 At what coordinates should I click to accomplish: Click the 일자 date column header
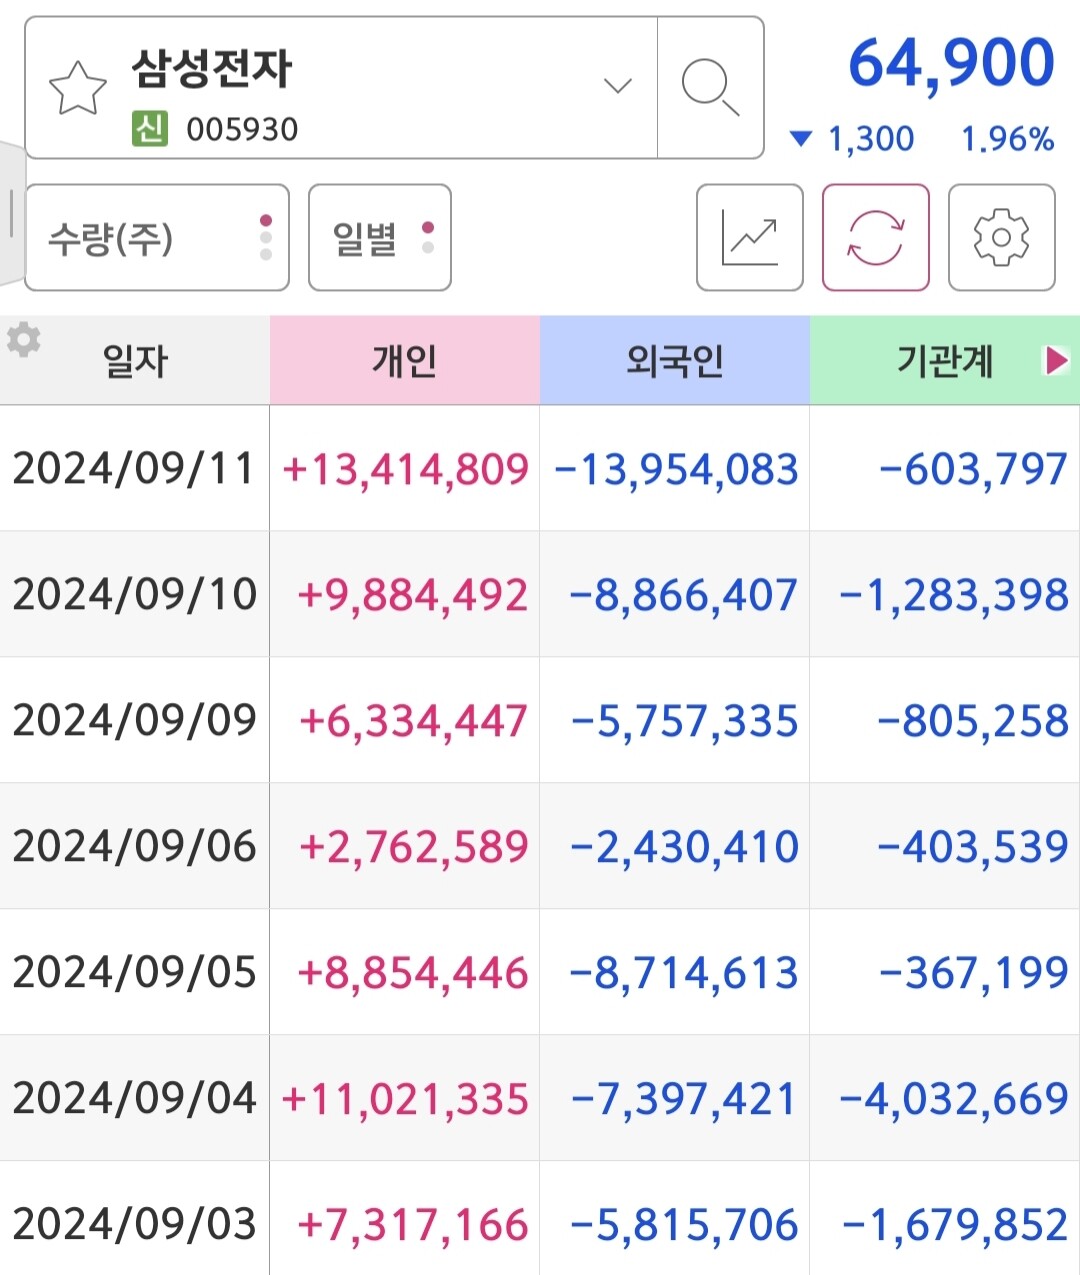(135, 360)
